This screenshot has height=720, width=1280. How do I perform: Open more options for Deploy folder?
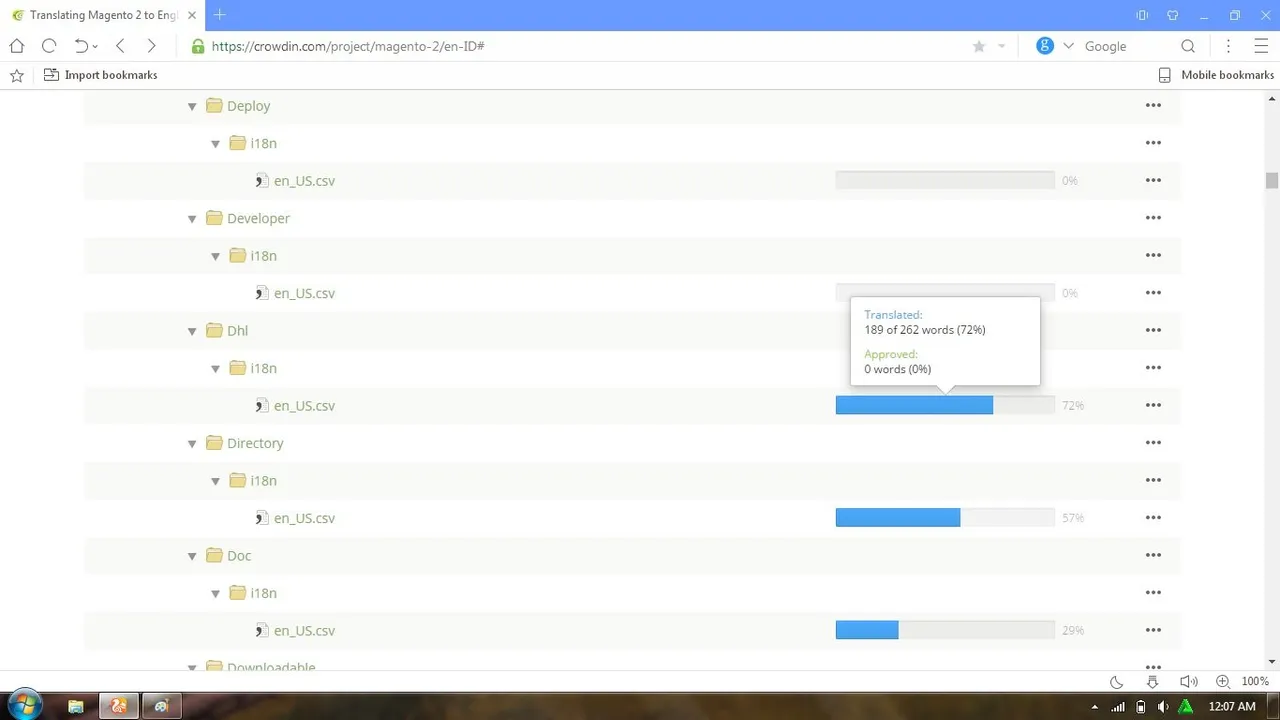(x=1153, y=105)
